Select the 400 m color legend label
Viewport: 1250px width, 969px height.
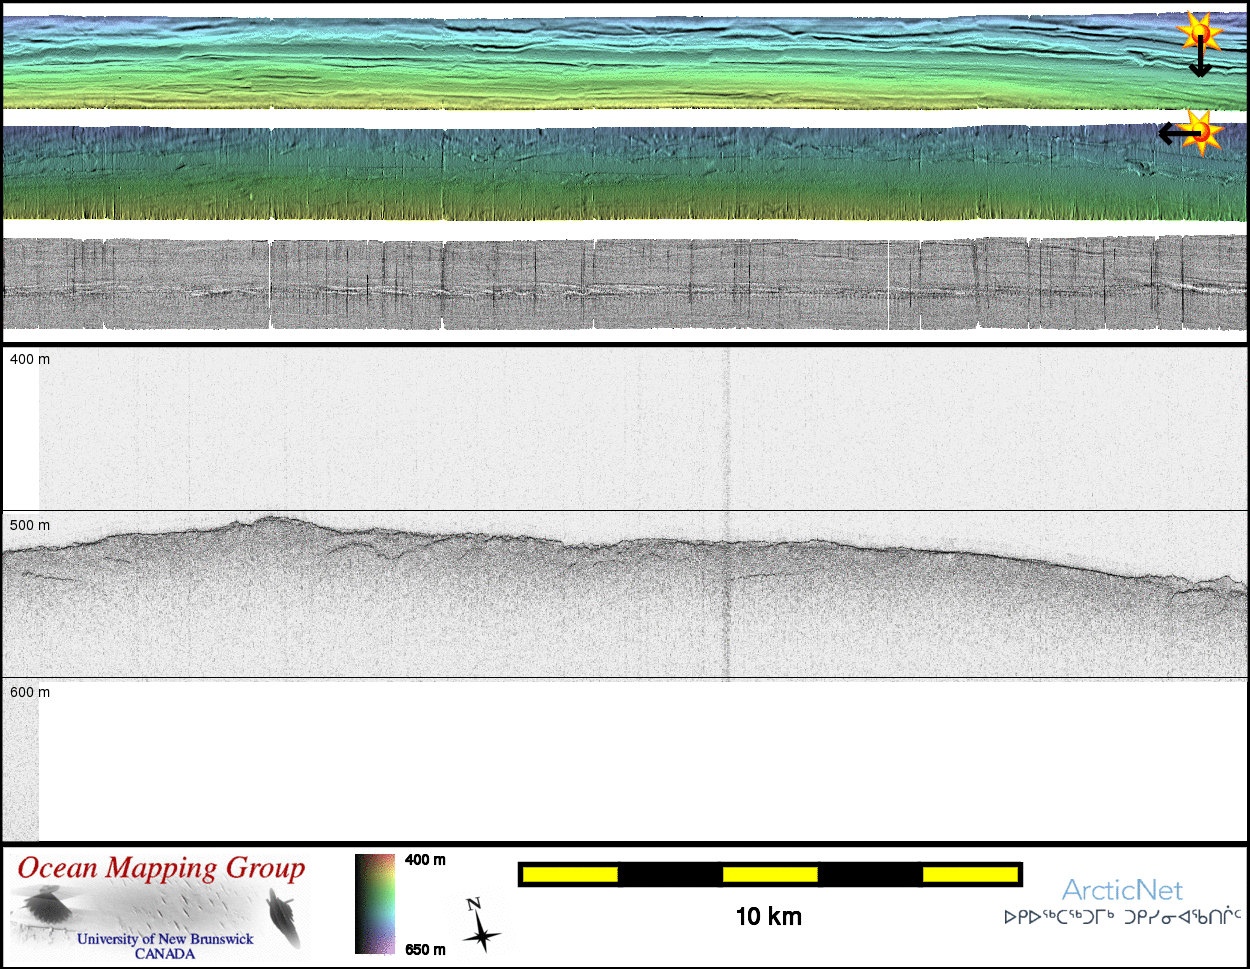(425, 860)
